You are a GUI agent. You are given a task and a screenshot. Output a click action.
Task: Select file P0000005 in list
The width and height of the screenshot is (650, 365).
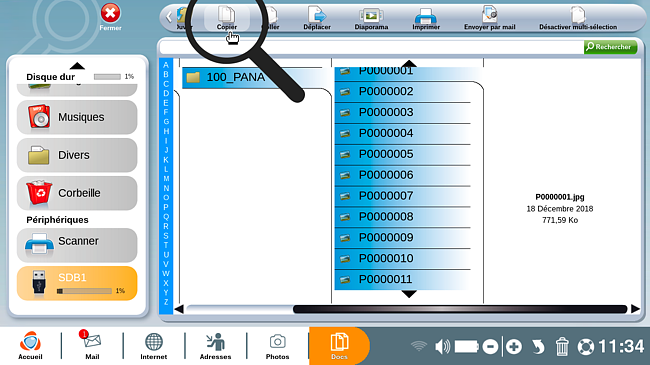tap(402, 154)
